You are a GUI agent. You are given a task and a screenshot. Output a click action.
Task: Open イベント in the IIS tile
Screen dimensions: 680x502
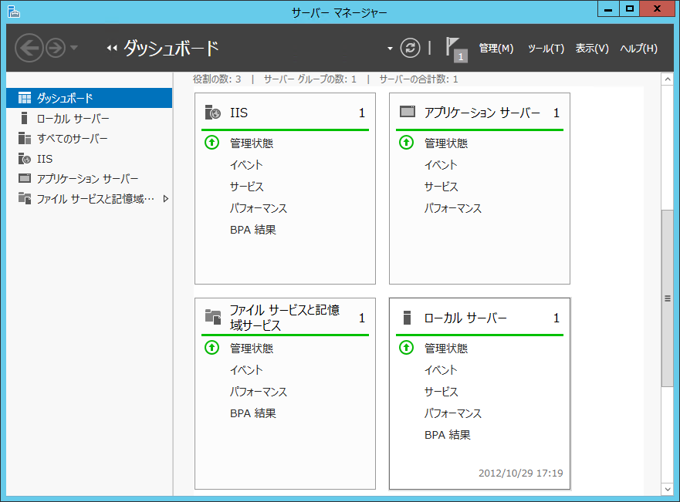[246, 165]
